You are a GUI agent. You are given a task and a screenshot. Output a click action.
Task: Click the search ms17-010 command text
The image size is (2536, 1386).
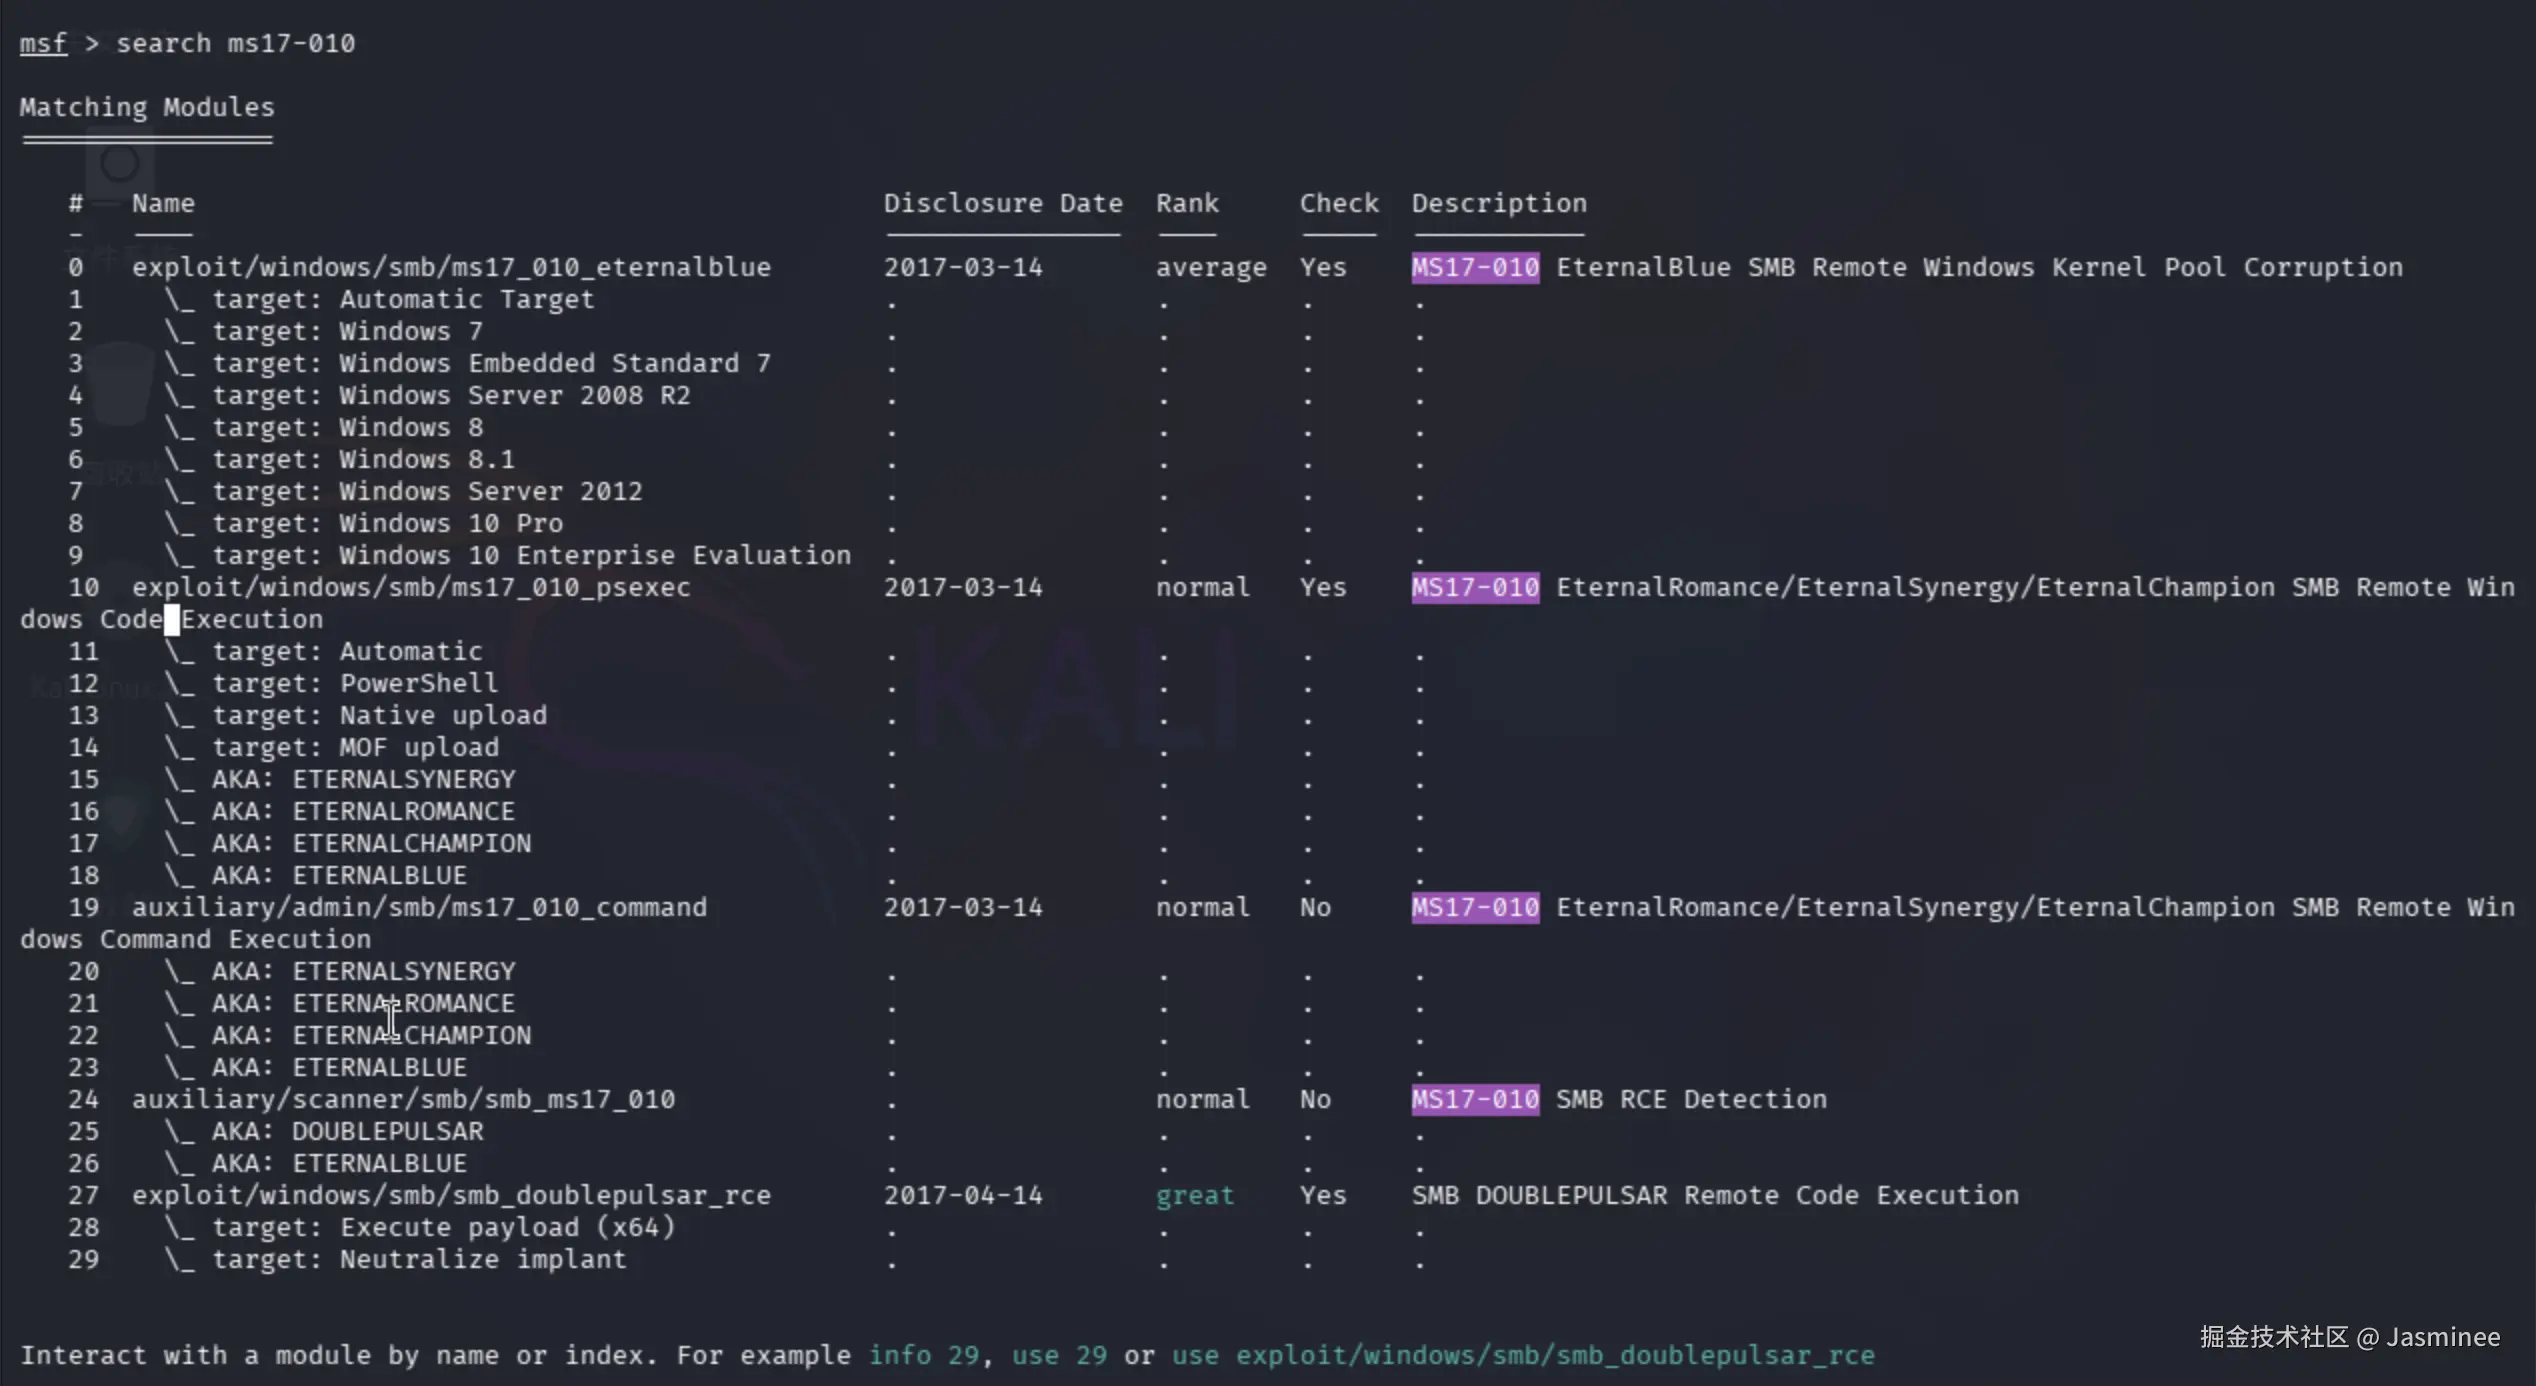point(235,44)
